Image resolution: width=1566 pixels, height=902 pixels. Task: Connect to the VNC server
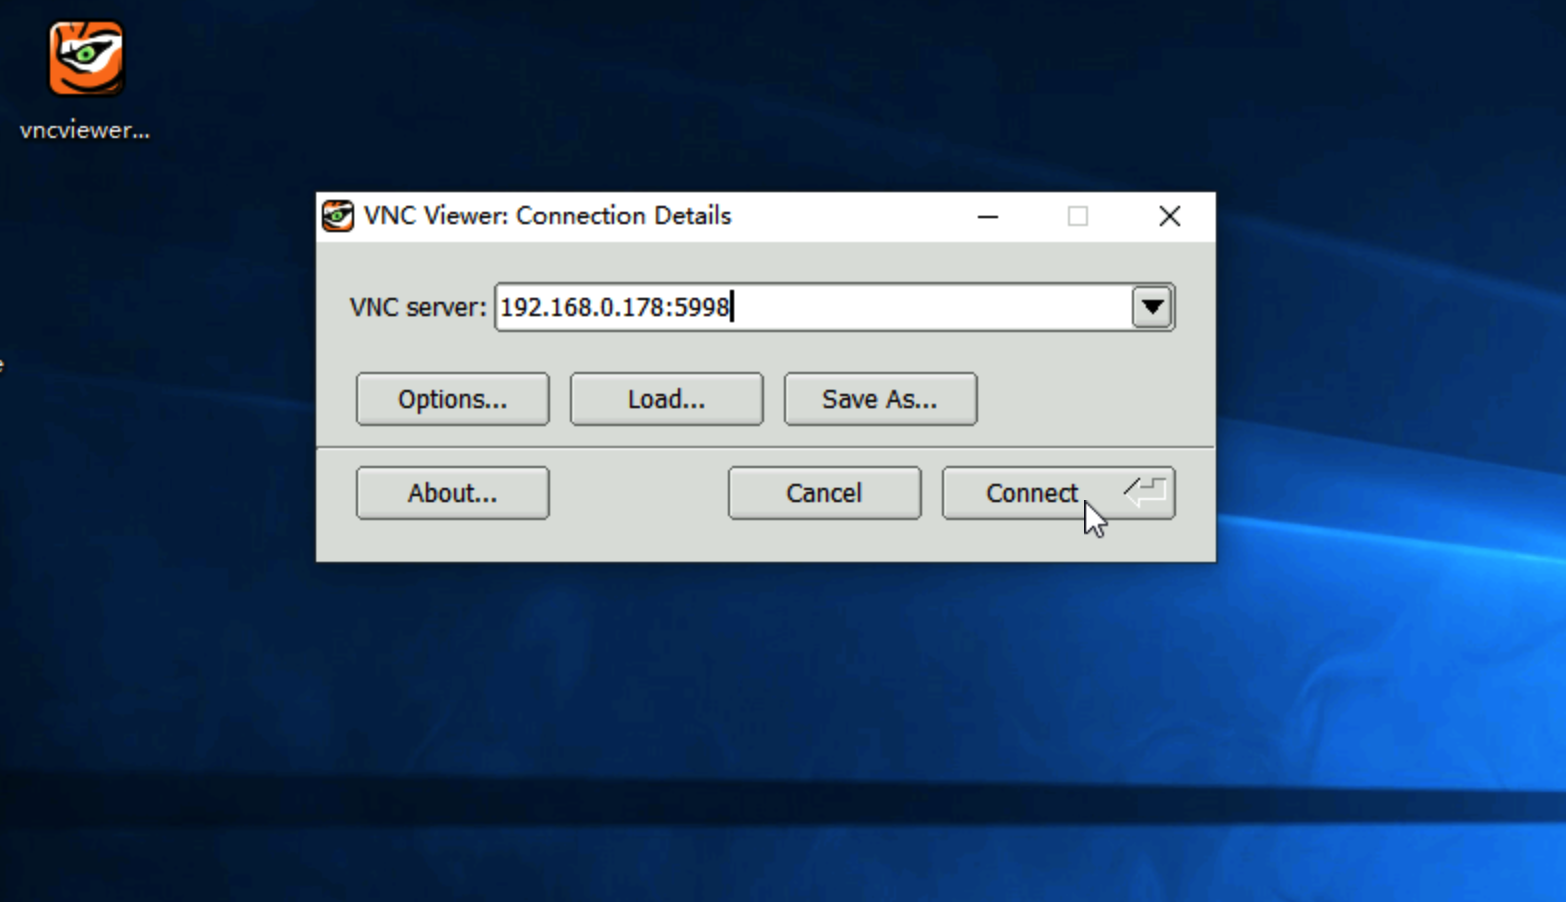[1058, 493]
